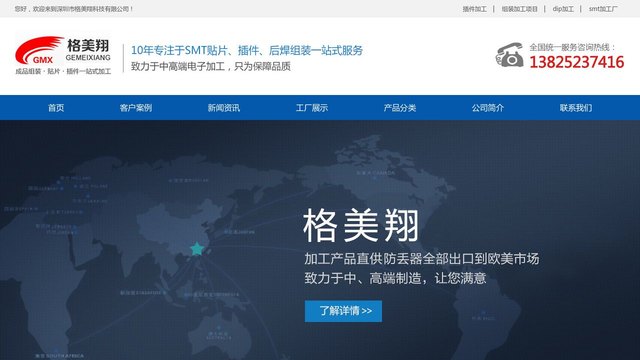640x360 pixels.
Task: Open the 客户案例 navigation item
Action: pyautogui.click(x=136, y=108)
